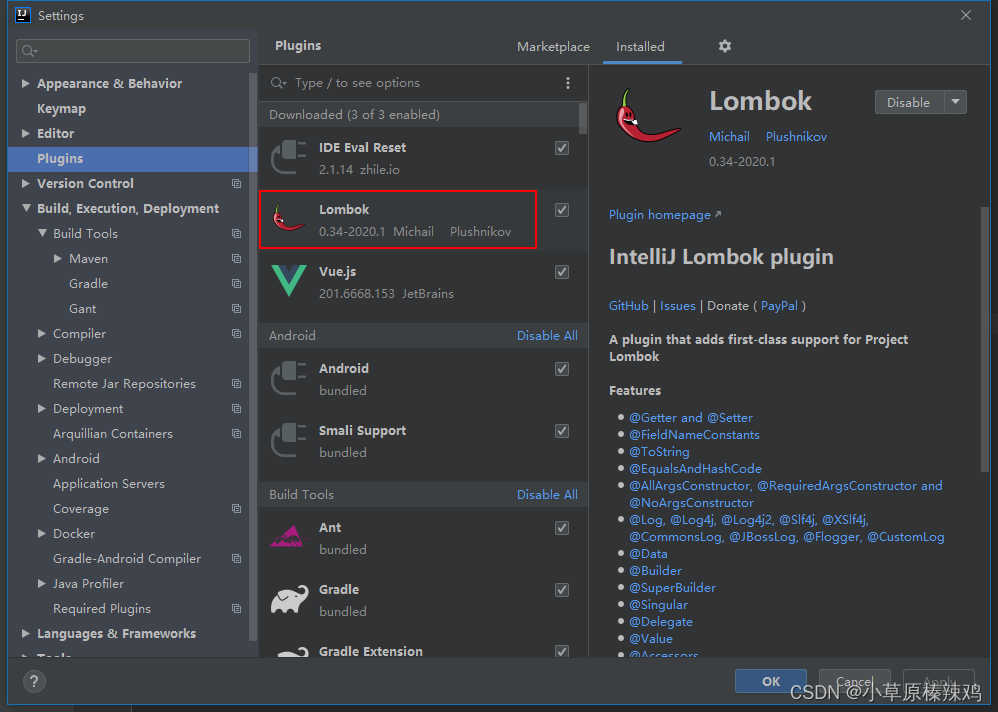Click project-level icon beside Deployment
The image size is (998, 712).
[x=236, y=408]
